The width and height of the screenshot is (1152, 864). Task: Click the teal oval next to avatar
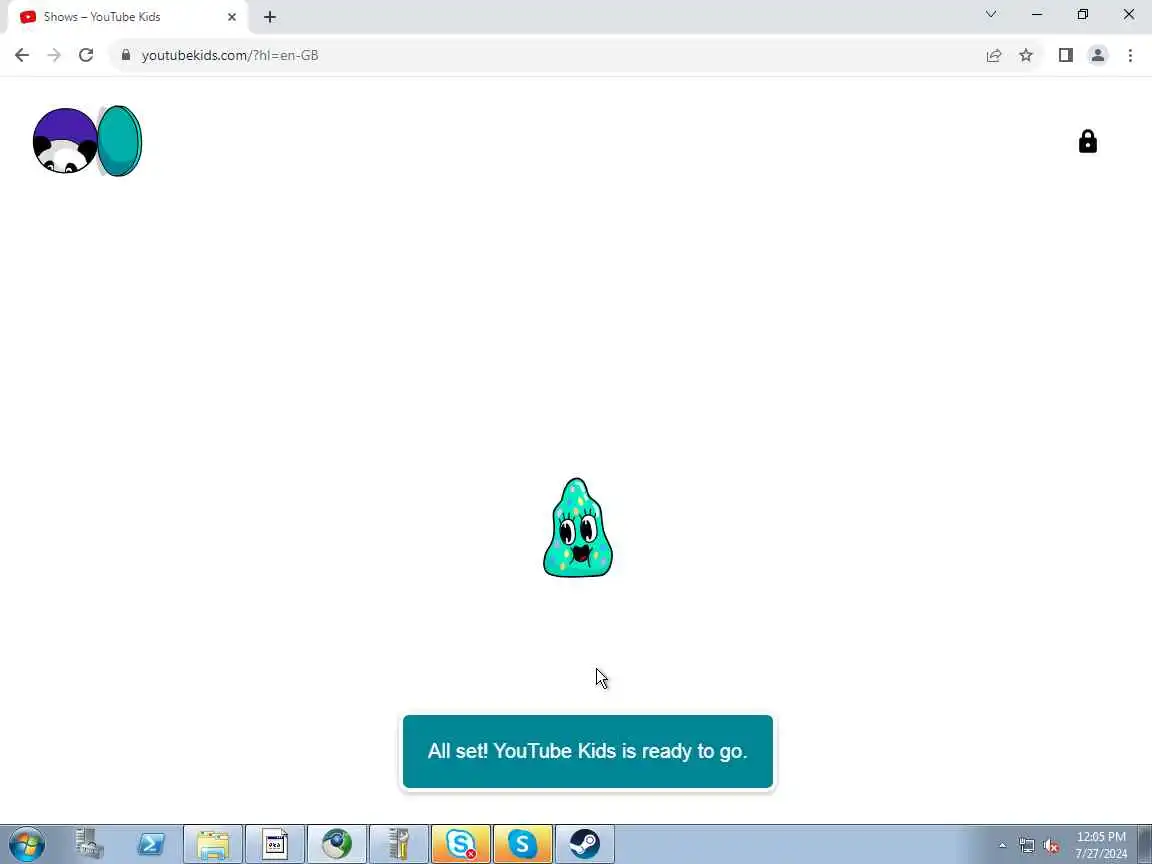coord(120,141)
